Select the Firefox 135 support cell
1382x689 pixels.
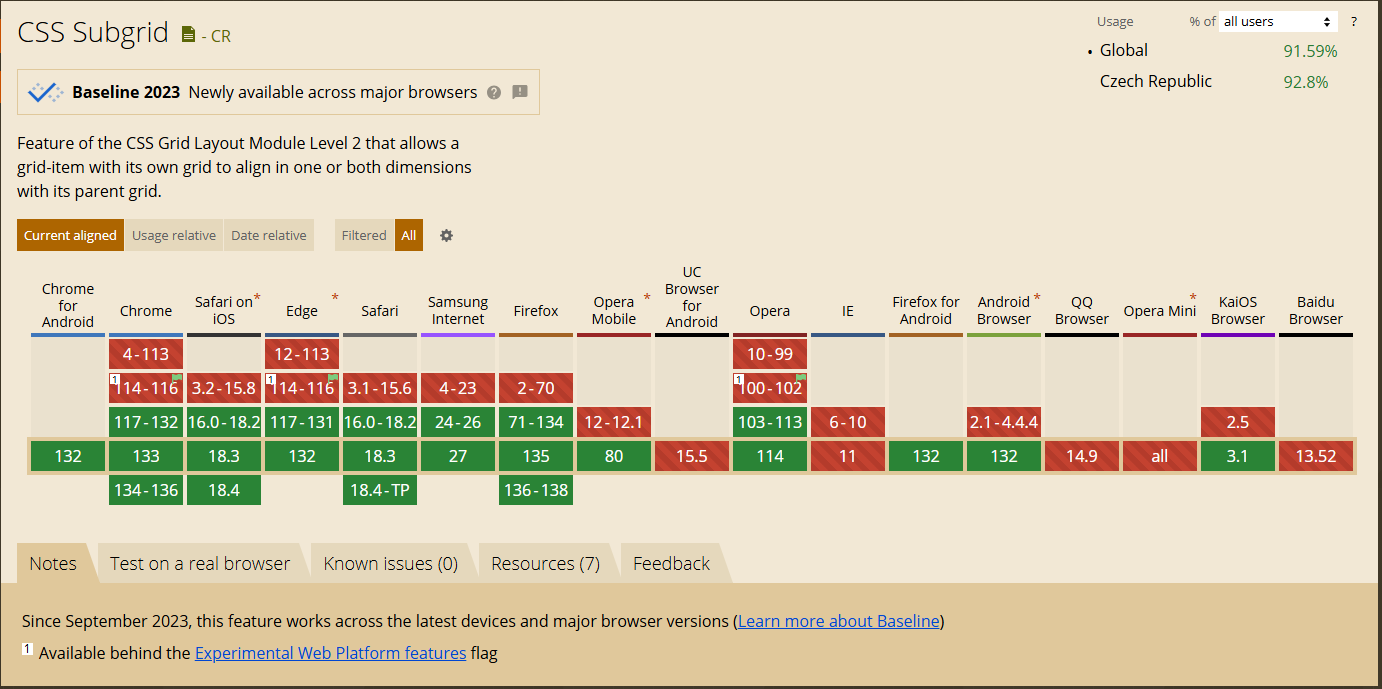(x=536, y=455)
